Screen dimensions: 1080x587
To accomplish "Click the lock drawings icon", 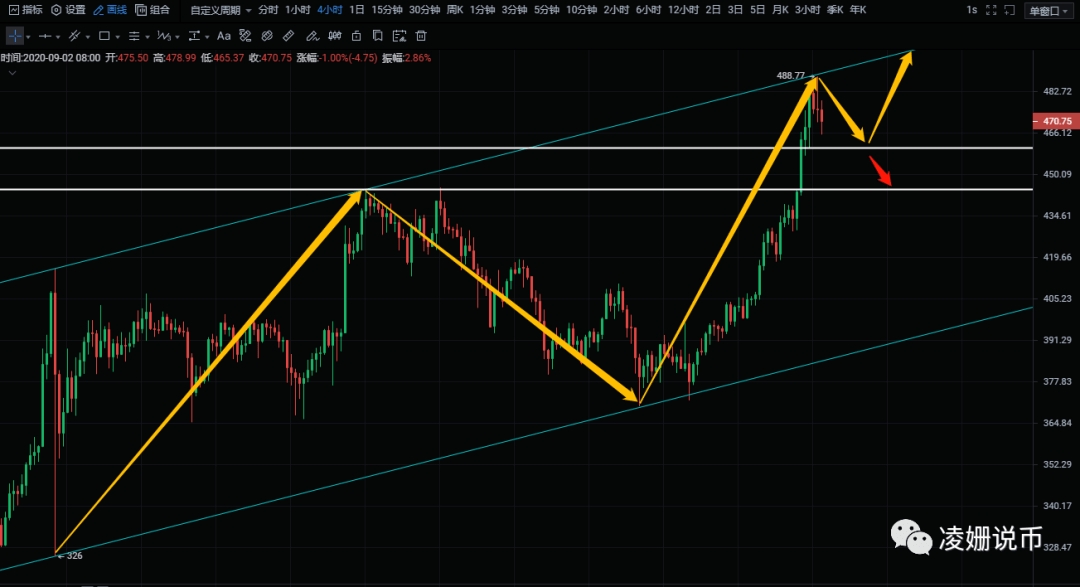I will (x=356, y=35).
